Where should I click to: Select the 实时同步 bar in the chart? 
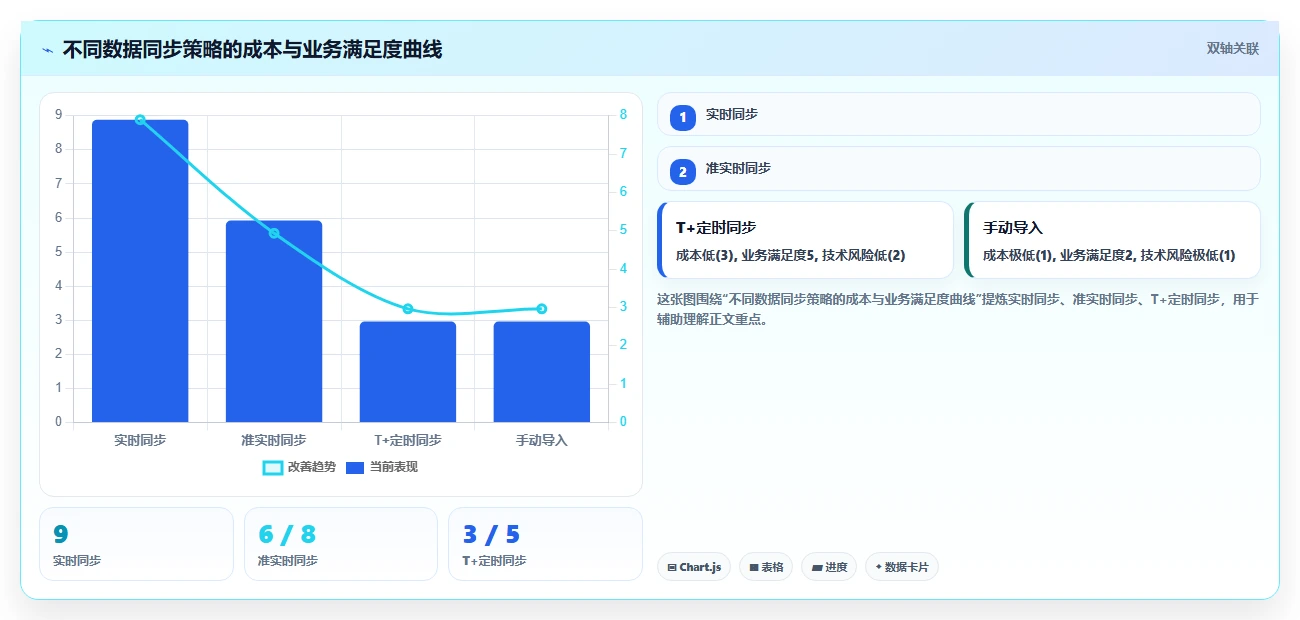pos(140,271)
